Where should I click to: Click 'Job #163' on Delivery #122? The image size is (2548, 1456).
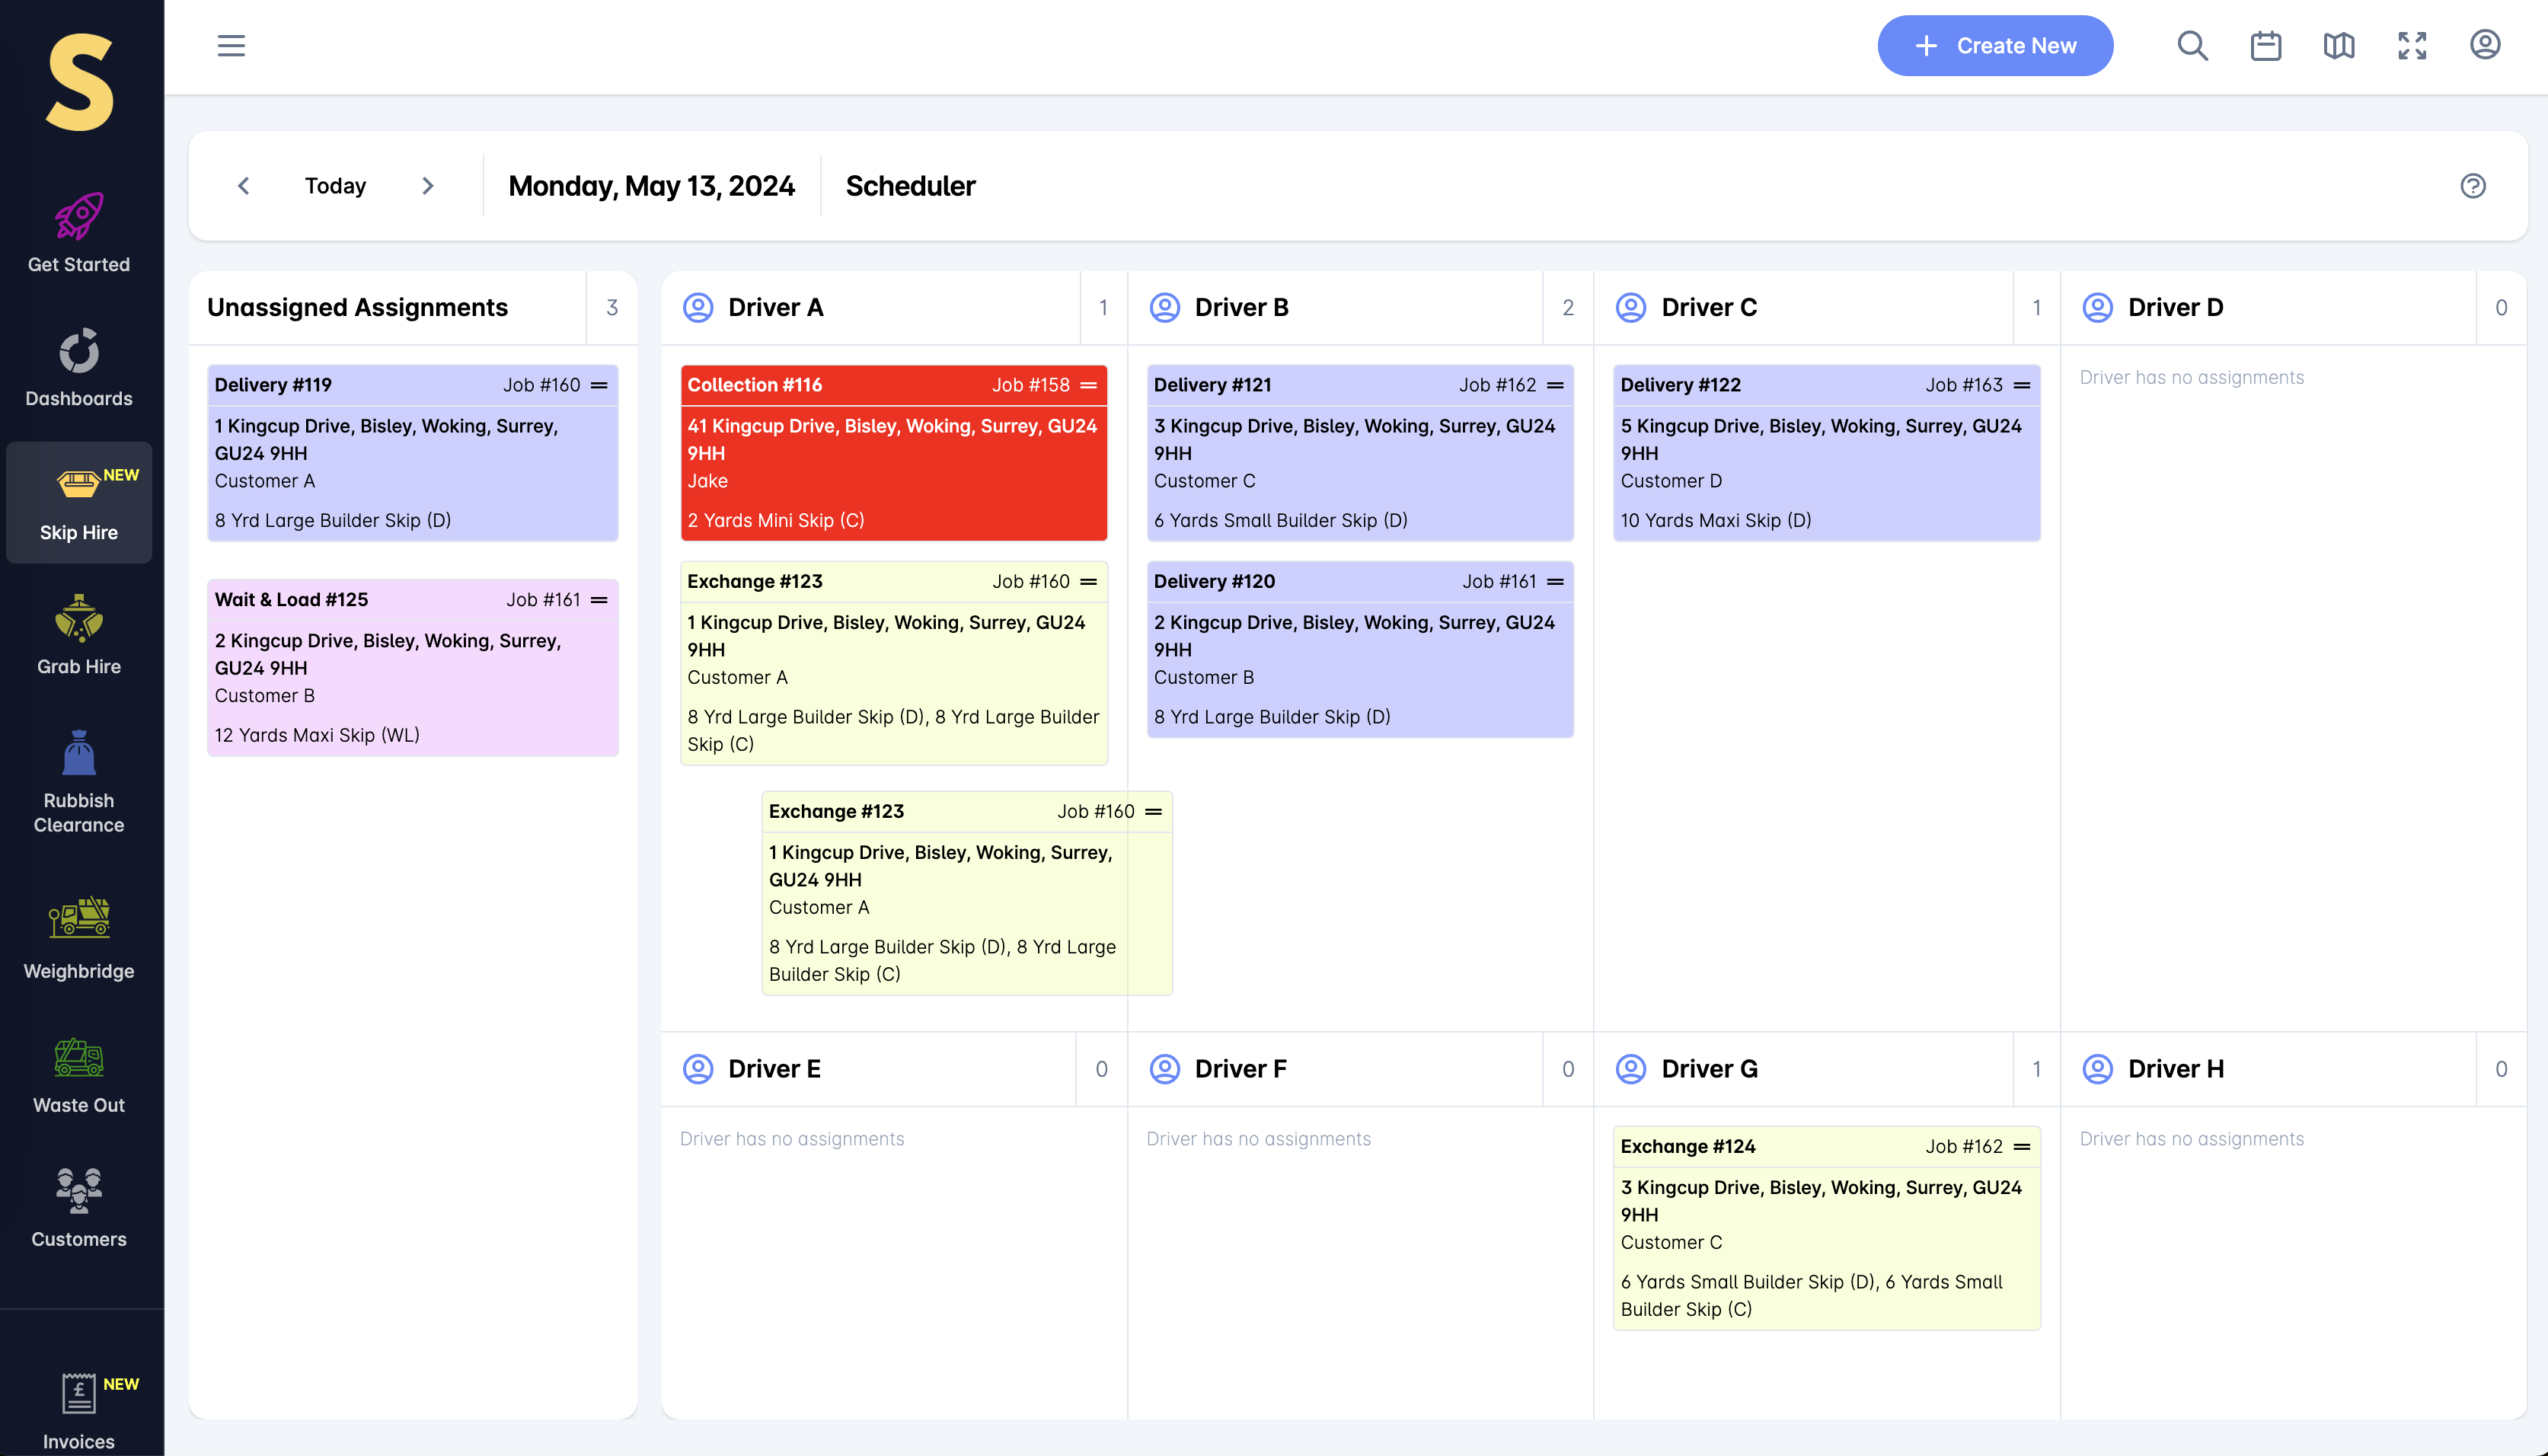pos(1964,385)
